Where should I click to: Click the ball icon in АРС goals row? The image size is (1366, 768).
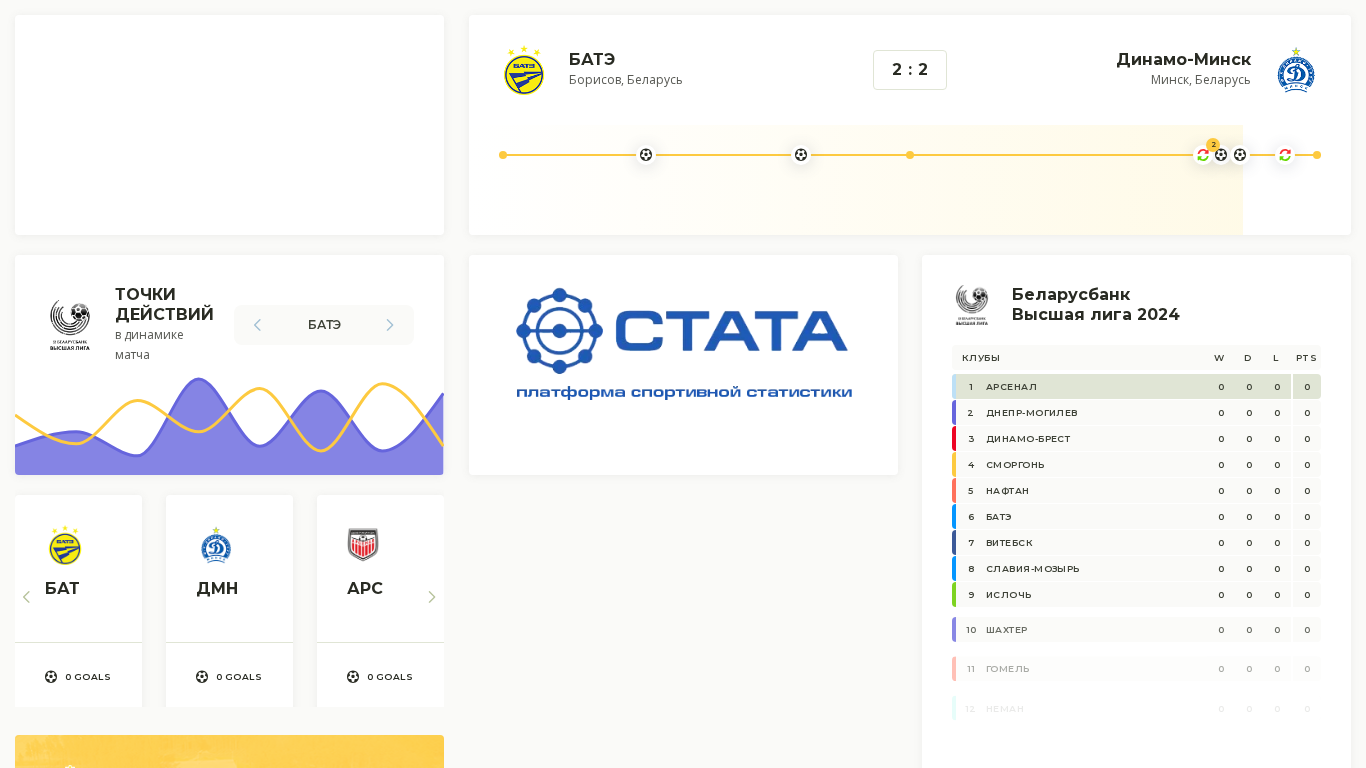[x=353, y=677]
